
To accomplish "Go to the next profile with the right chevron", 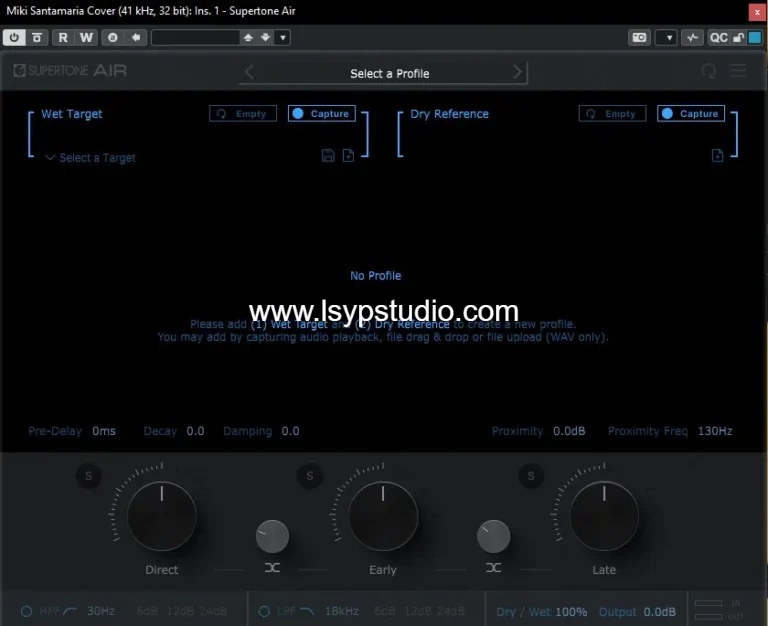I will [517, 72].
